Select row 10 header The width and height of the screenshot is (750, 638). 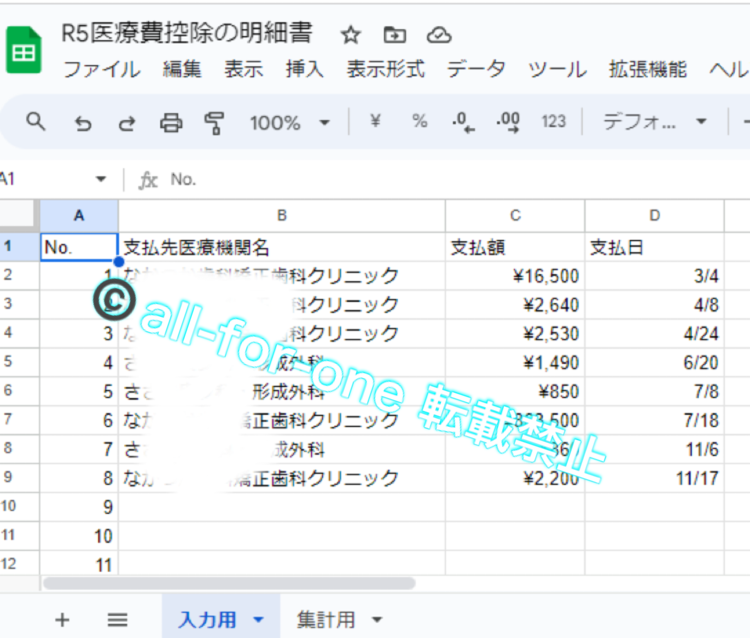point(19,506)
